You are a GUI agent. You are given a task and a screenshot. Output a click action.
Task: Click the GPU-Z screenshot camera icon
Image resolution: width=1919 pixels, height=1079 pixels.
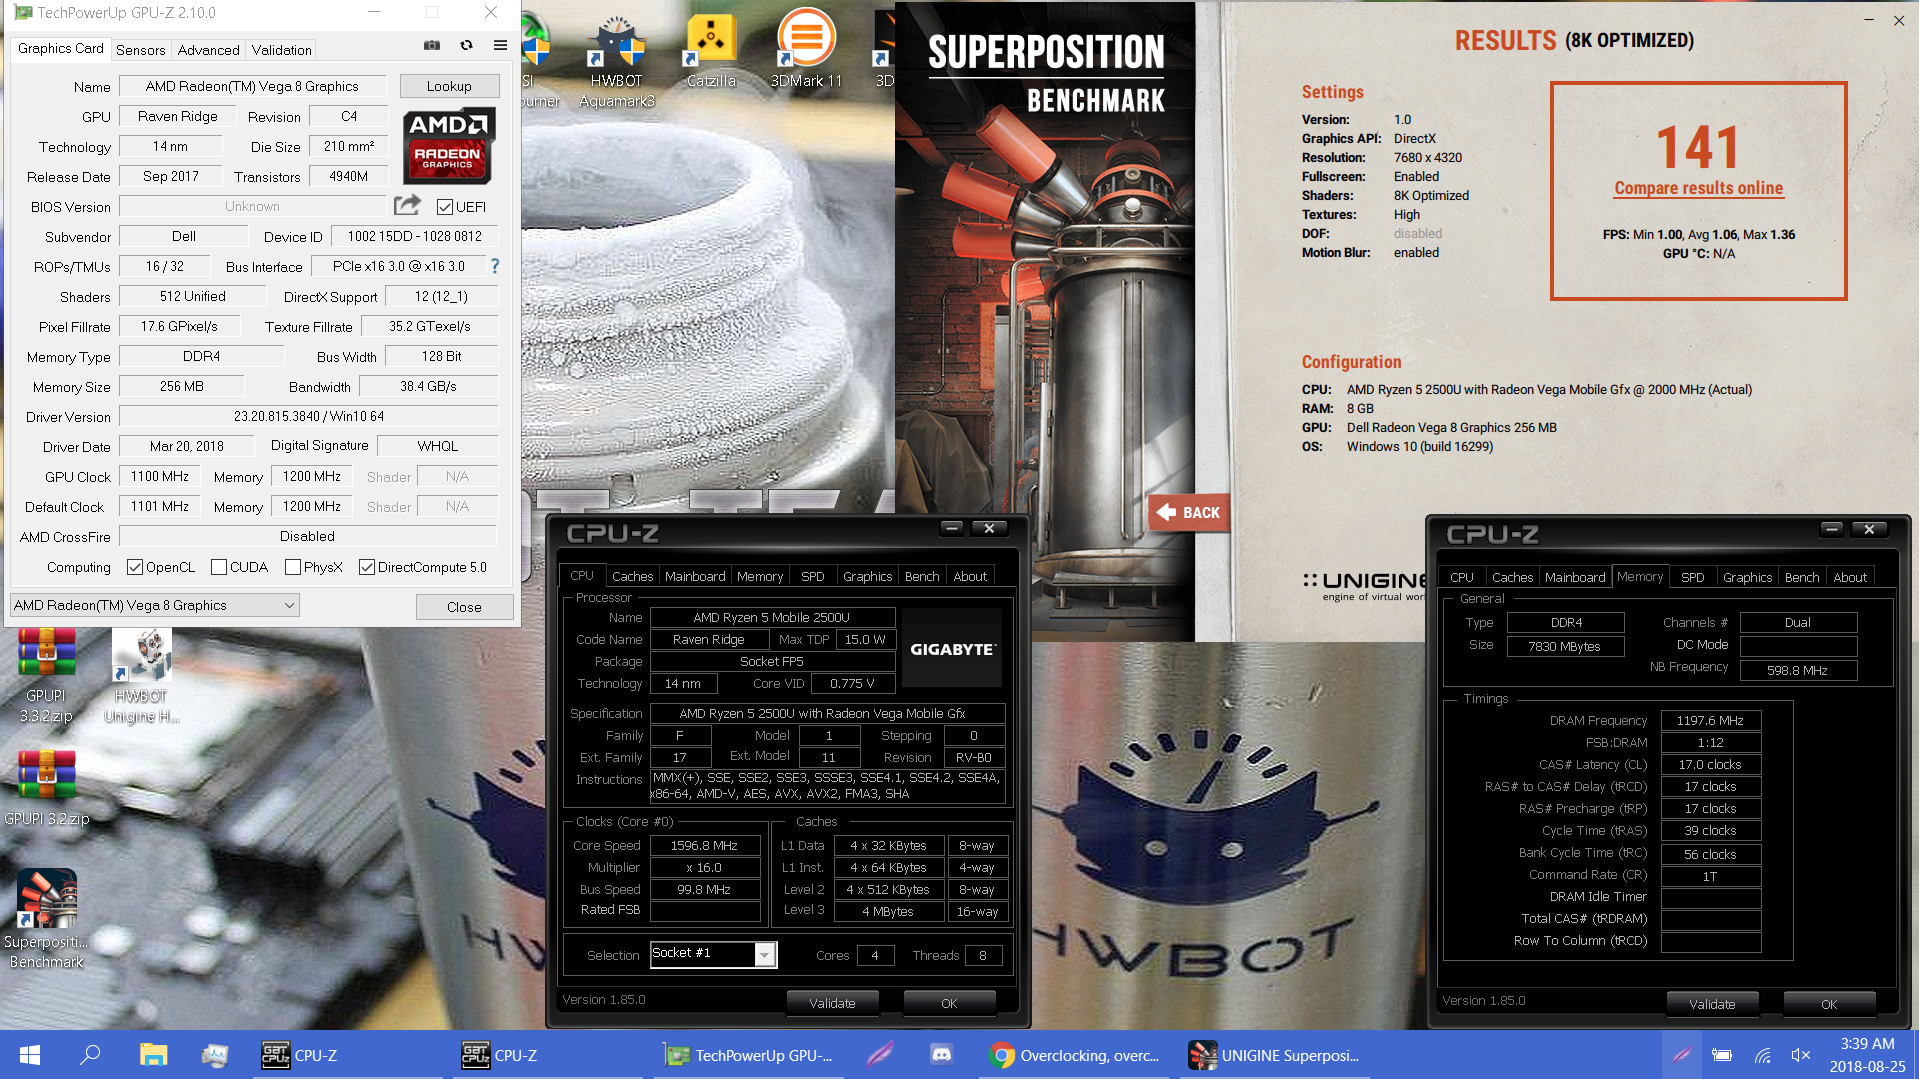pyautogui.click(x=432, y=45)
